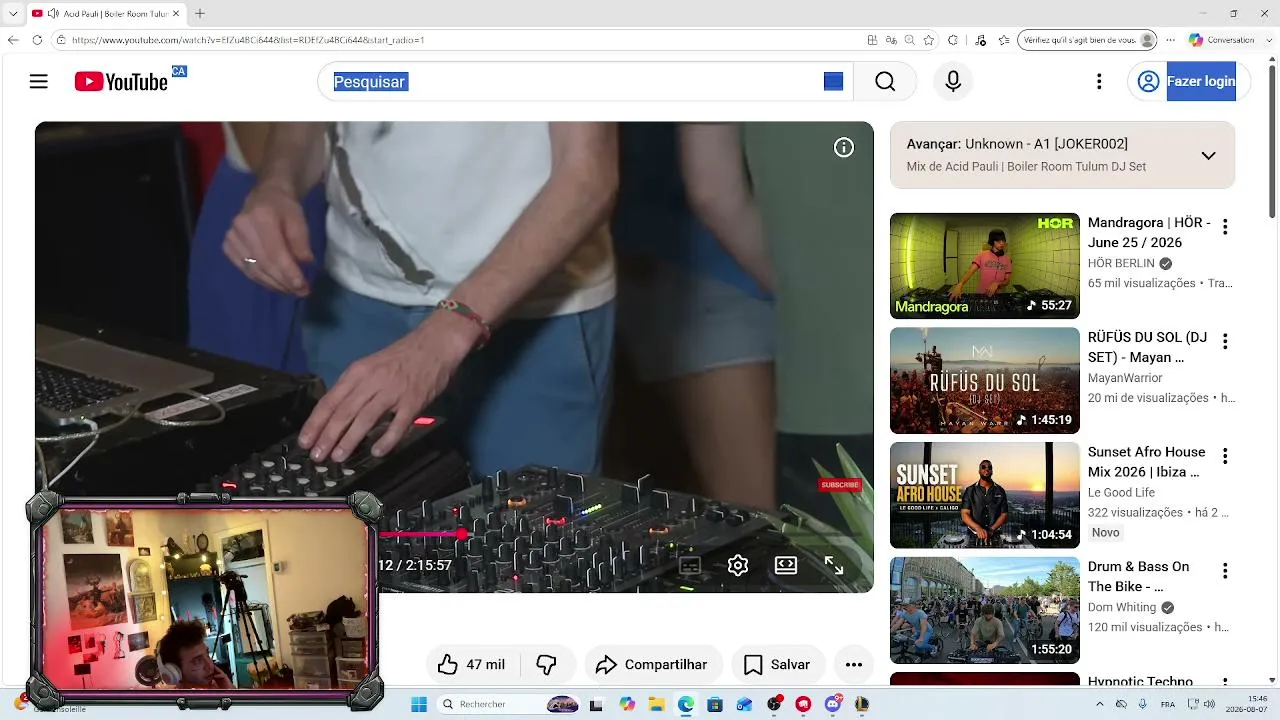Enter fullscreen video mode
This screenshot has height=720, width=1280.
point(834,565)
